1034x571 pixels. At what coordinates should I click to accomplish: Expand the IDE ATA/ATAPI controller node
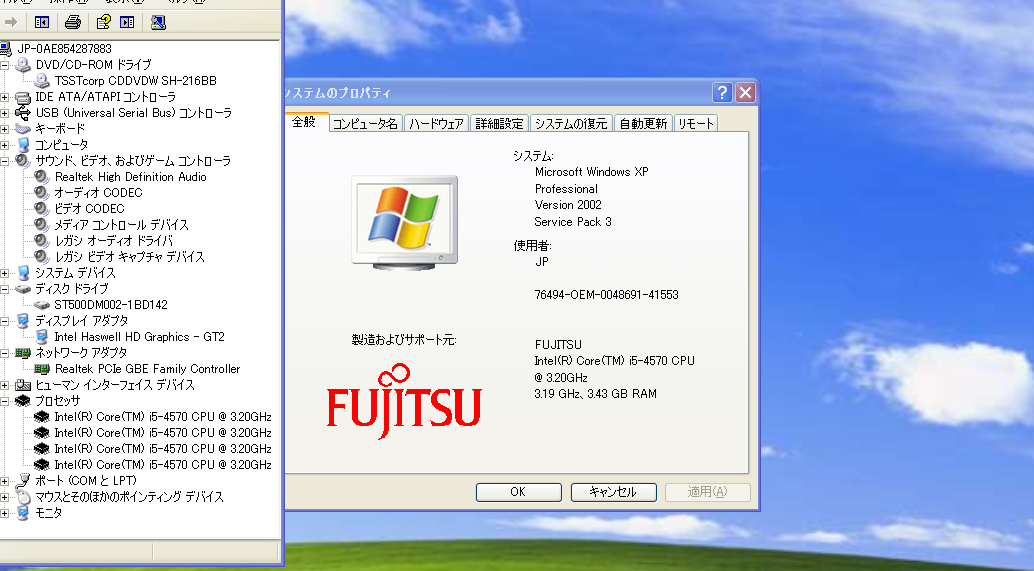coord(5,97)
